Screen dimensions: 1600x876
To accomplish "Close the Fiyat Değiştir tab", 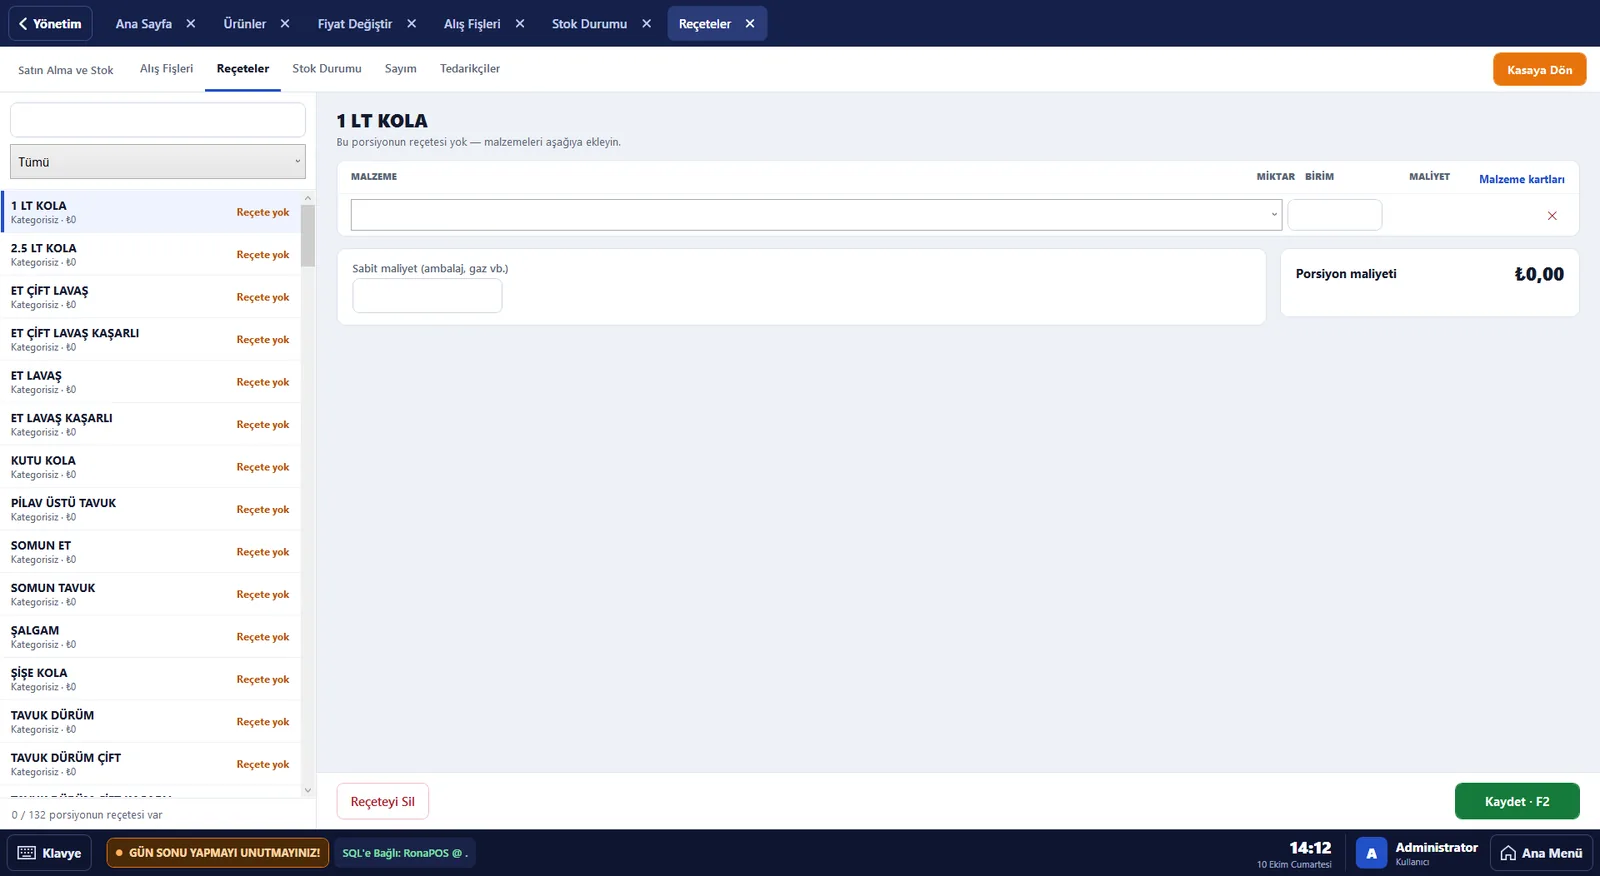I will coord(412,24).
